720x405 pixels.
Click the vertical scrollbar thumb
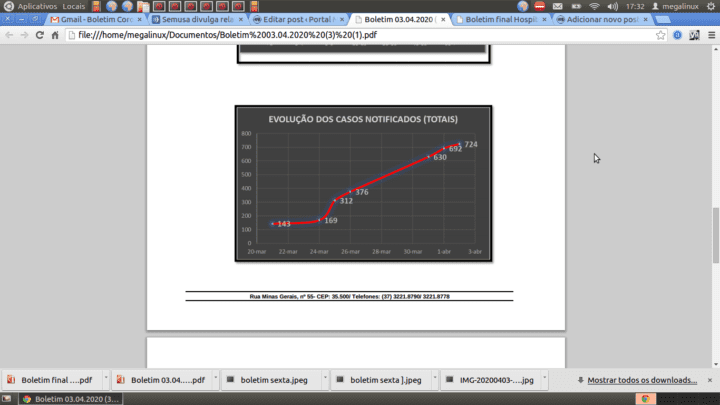(x=715, y=236)
